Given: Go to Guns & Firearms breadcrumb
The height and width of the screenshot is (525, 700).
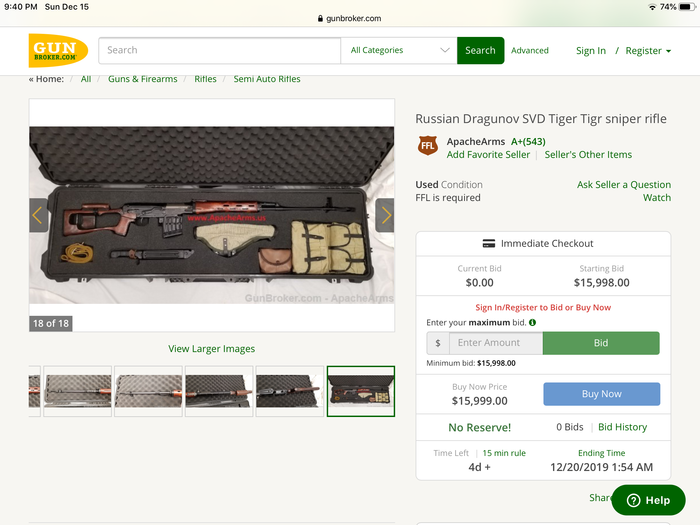Looking at the screenshot, I should (x=143, y=79).
